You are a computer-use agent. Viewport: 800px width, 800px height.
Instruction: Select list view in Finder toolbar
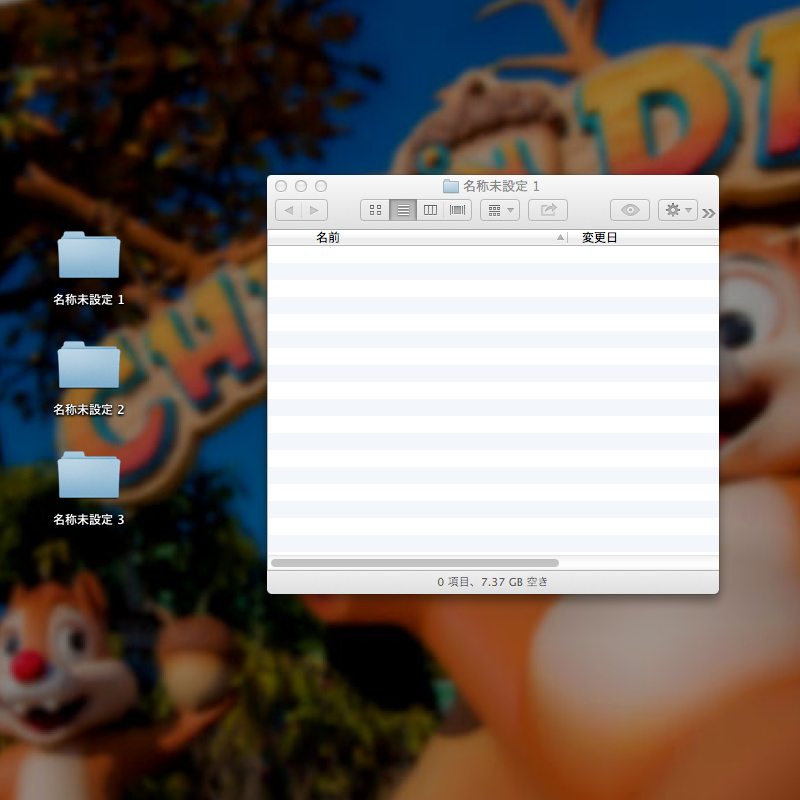point(403,210)
